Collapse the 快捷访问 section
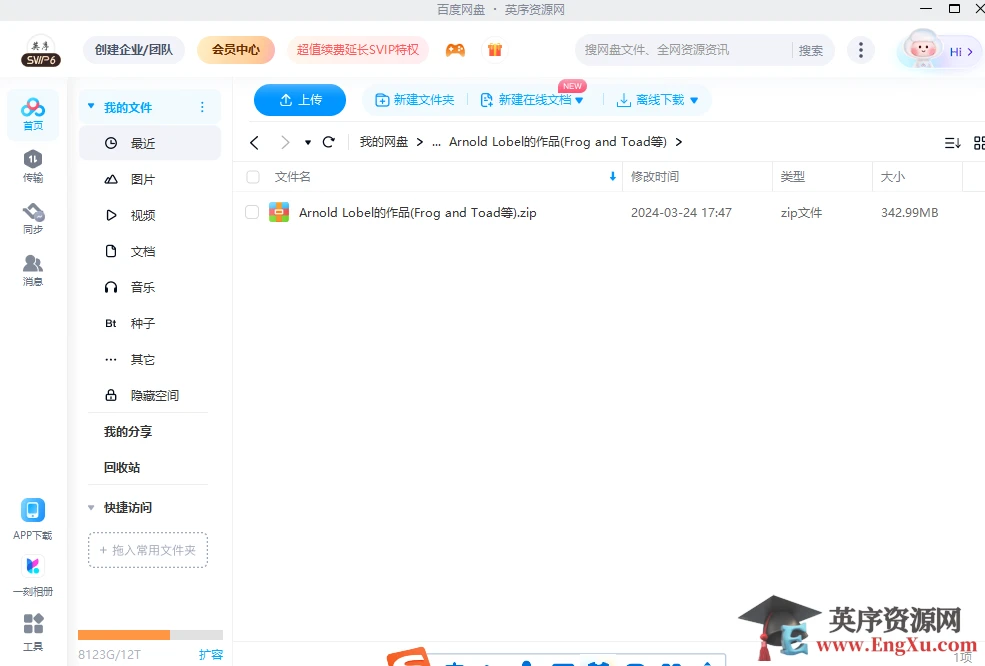Viewport: 985px width, 666px height. pos(91,507)
